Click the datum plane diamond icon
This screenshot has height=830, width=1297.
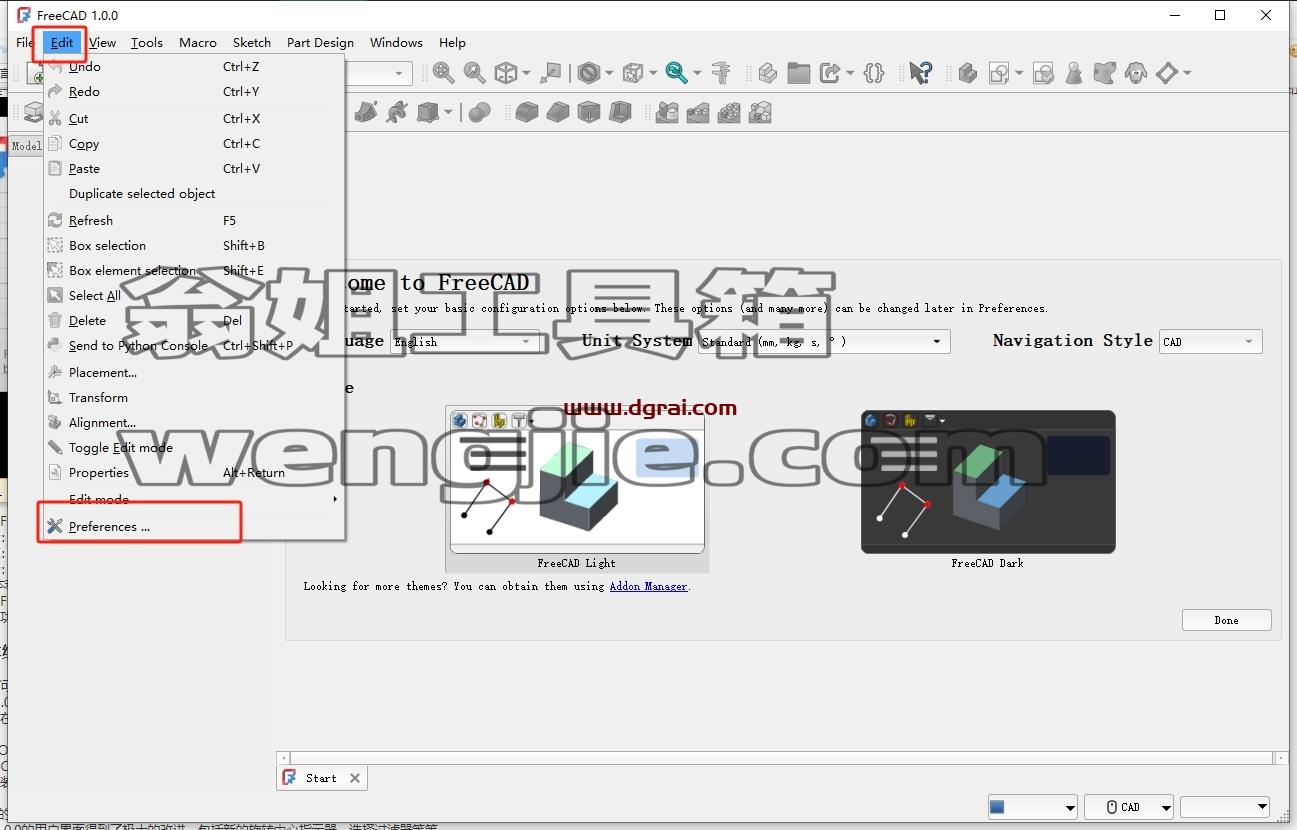click(x=1167, y=73)
